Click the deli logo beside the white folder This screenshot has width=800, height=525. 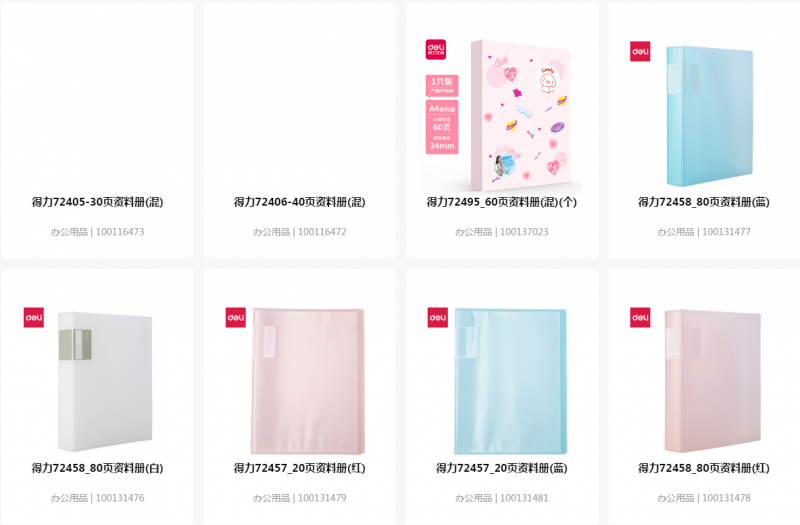point(34,317)
